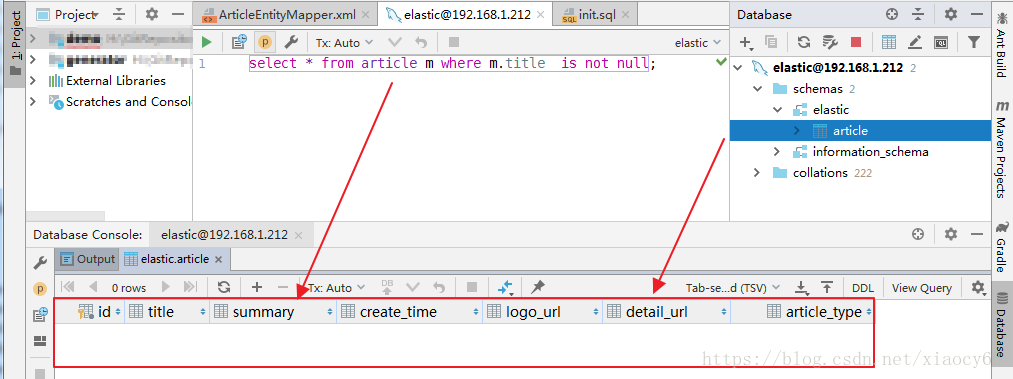
Task: Collapse the elastic schema node
Action: [778, 110]
